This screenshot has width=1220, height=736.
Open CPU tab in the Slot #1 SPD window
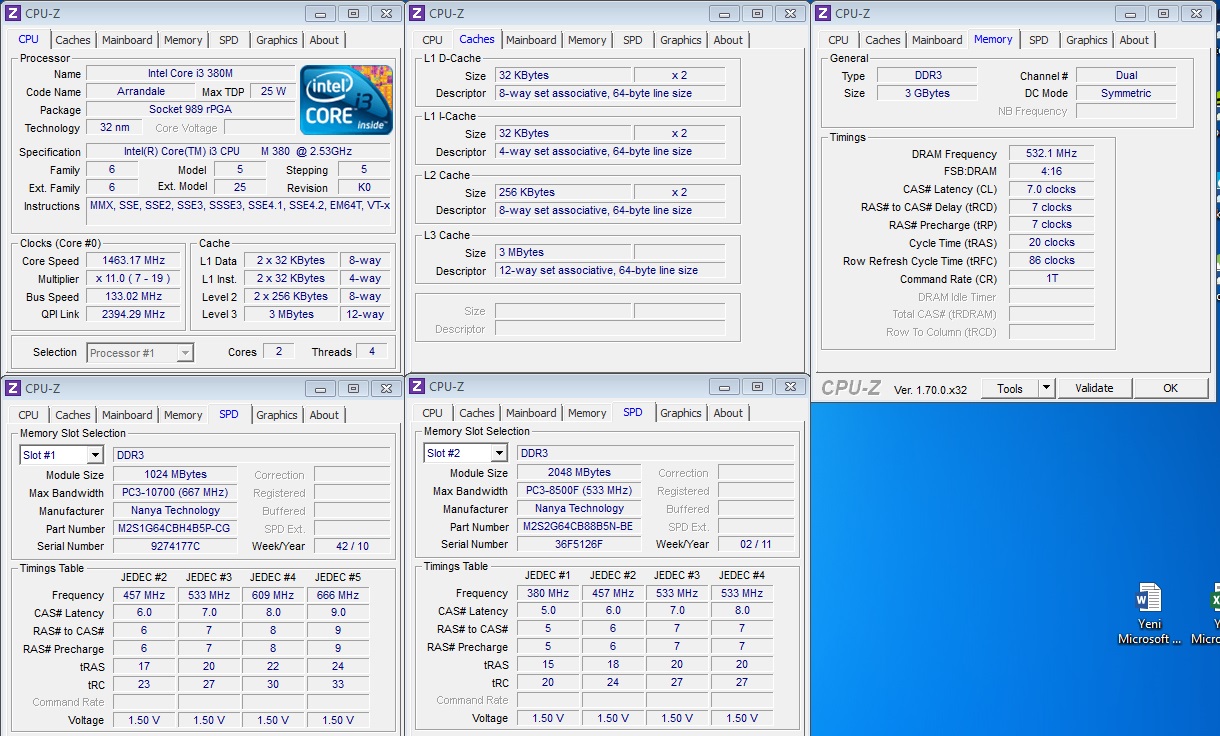coord(28,415)
